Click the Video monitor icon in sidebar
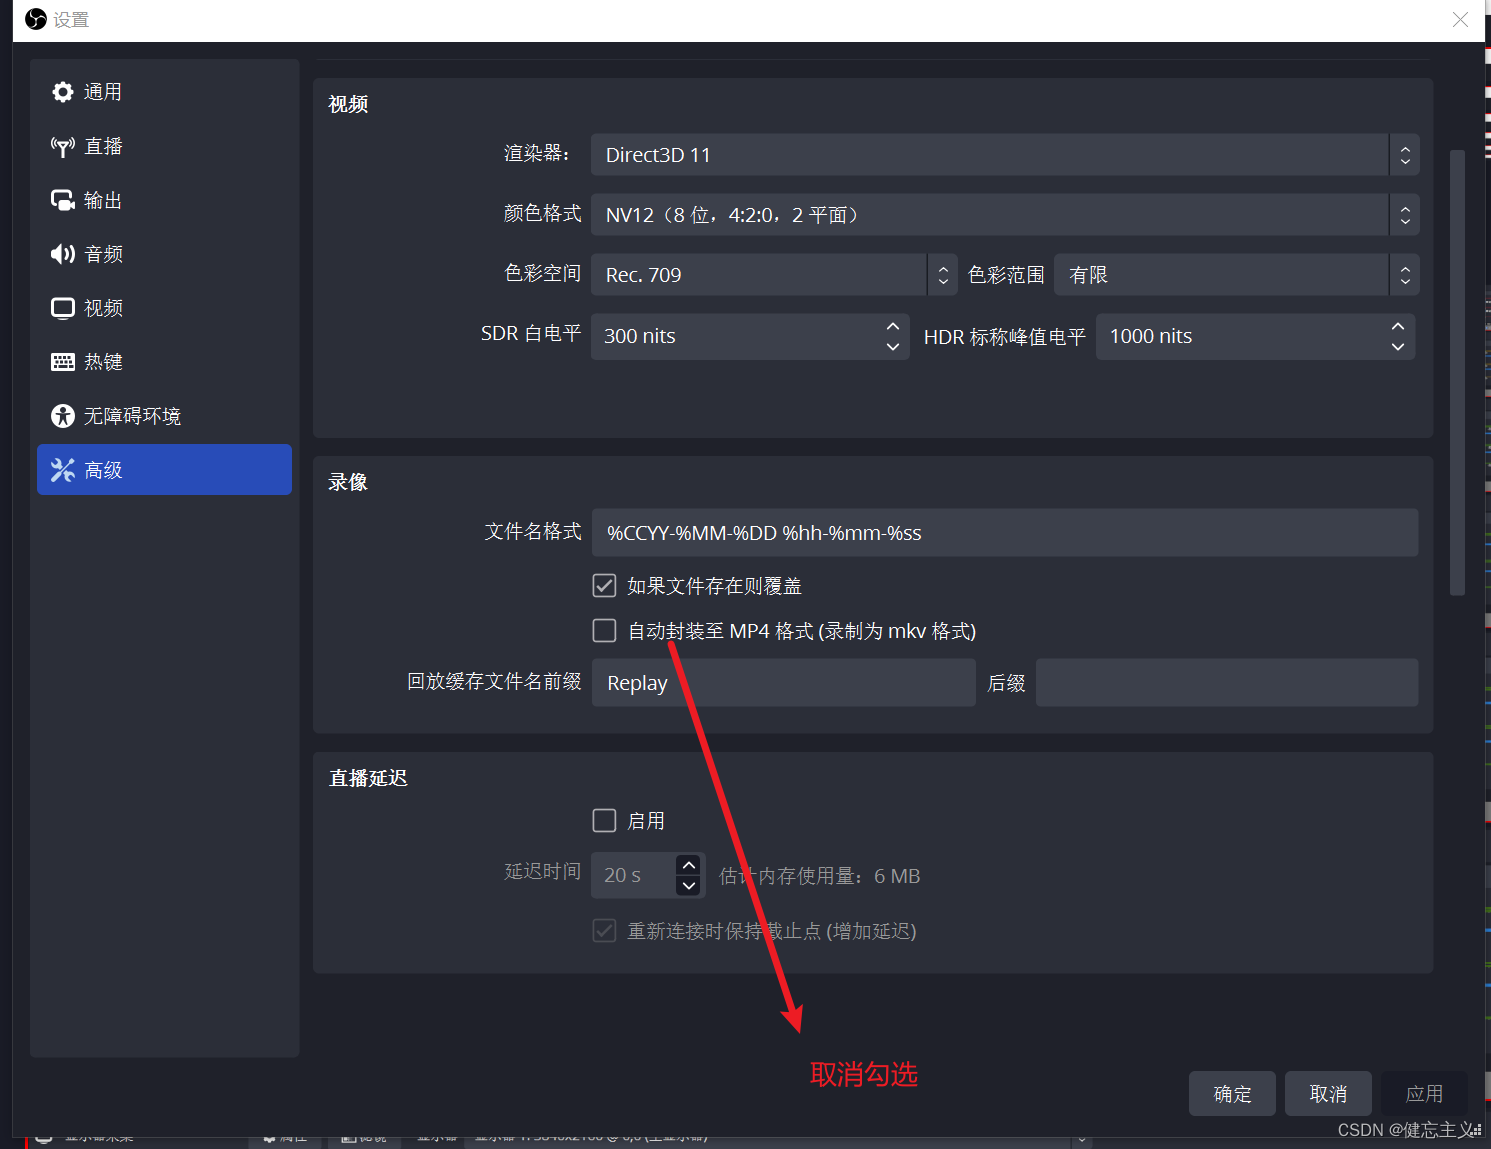The height and width of the screenshot is (1149, 1491). click(x=63, y=308)
